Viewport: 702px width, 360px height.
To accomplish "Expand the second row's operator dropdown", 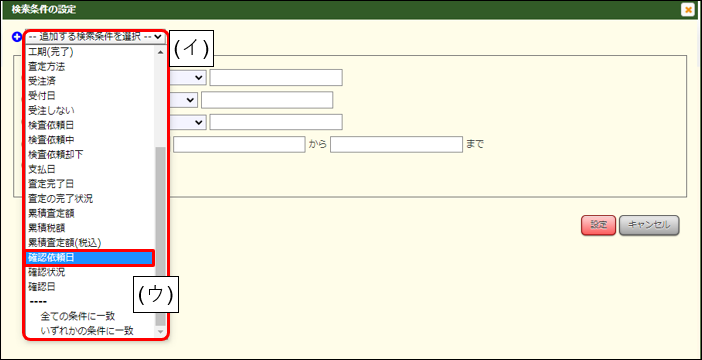I will [183, 100].
